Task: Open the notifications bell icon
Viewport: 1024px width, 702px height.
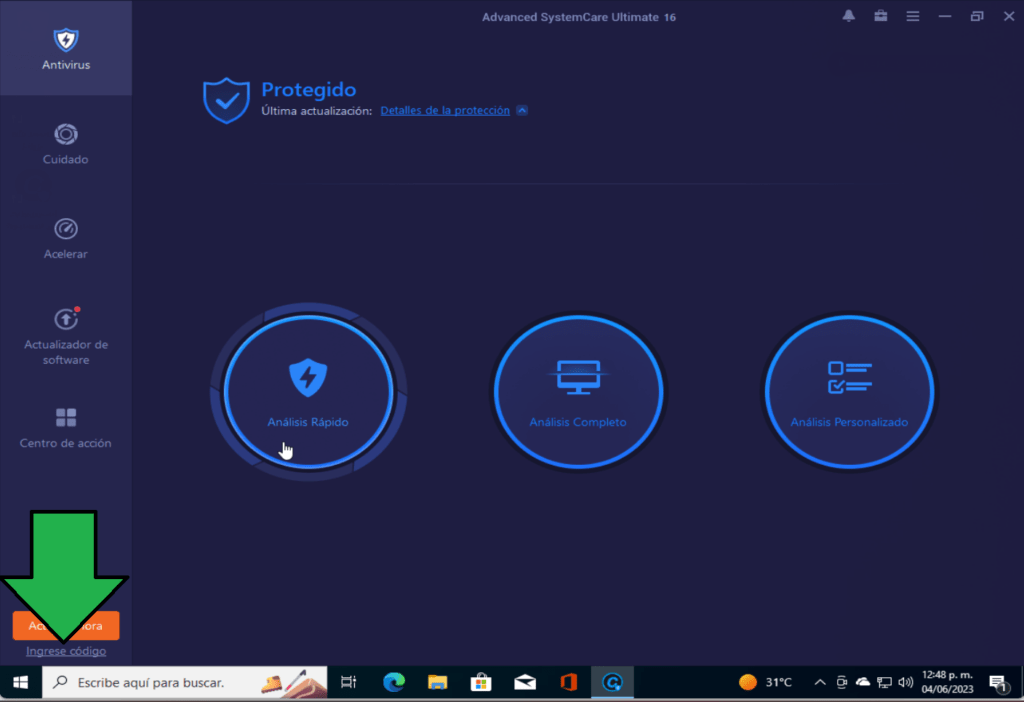Action: tap(848, 16)
